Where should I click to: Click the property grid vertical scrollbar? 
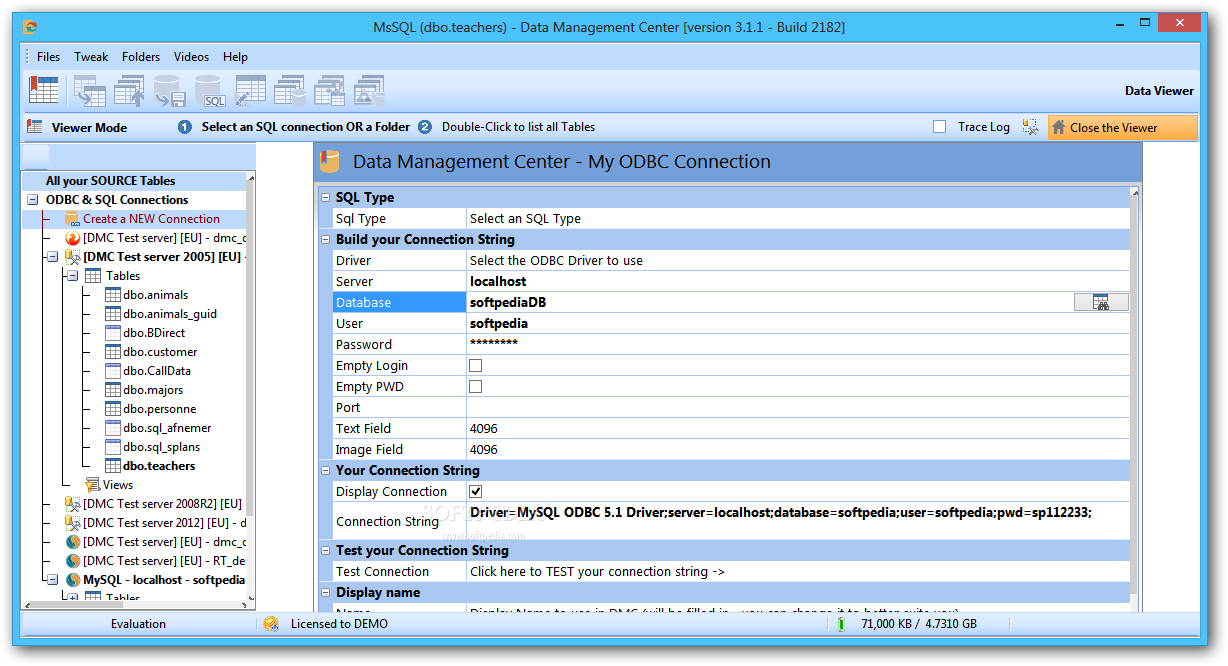(1135, 398)
